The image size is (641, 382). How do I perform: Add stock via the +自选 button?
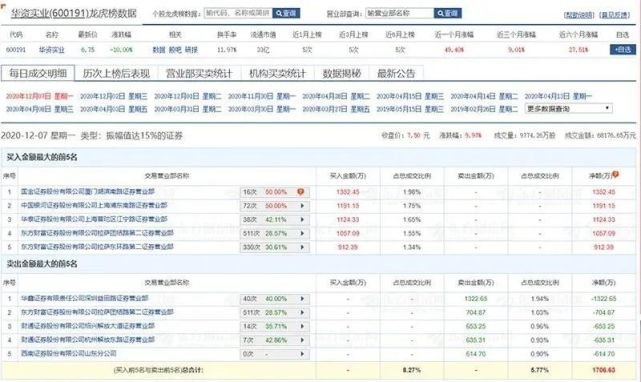623,49
